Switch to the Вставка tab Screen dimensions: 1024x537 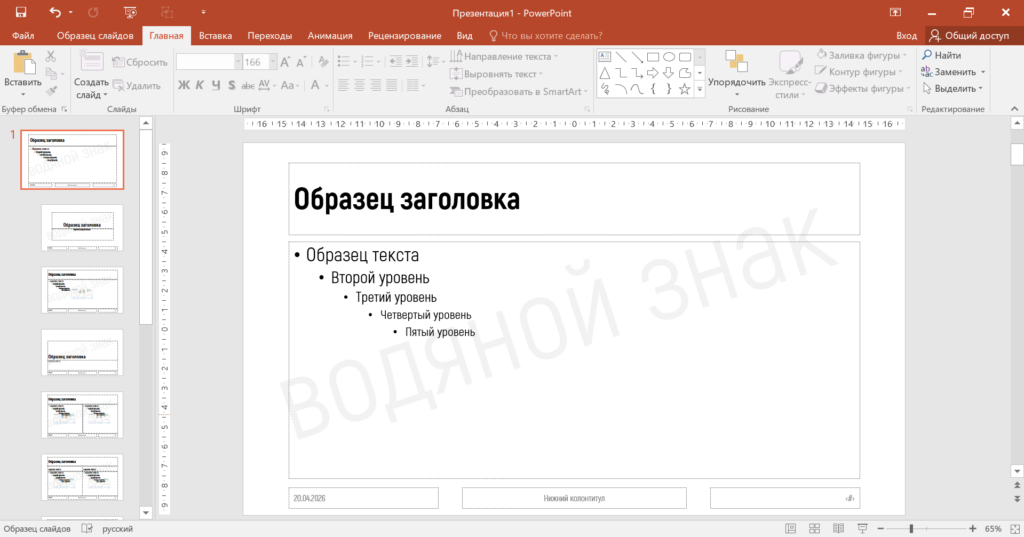point(216,35)
